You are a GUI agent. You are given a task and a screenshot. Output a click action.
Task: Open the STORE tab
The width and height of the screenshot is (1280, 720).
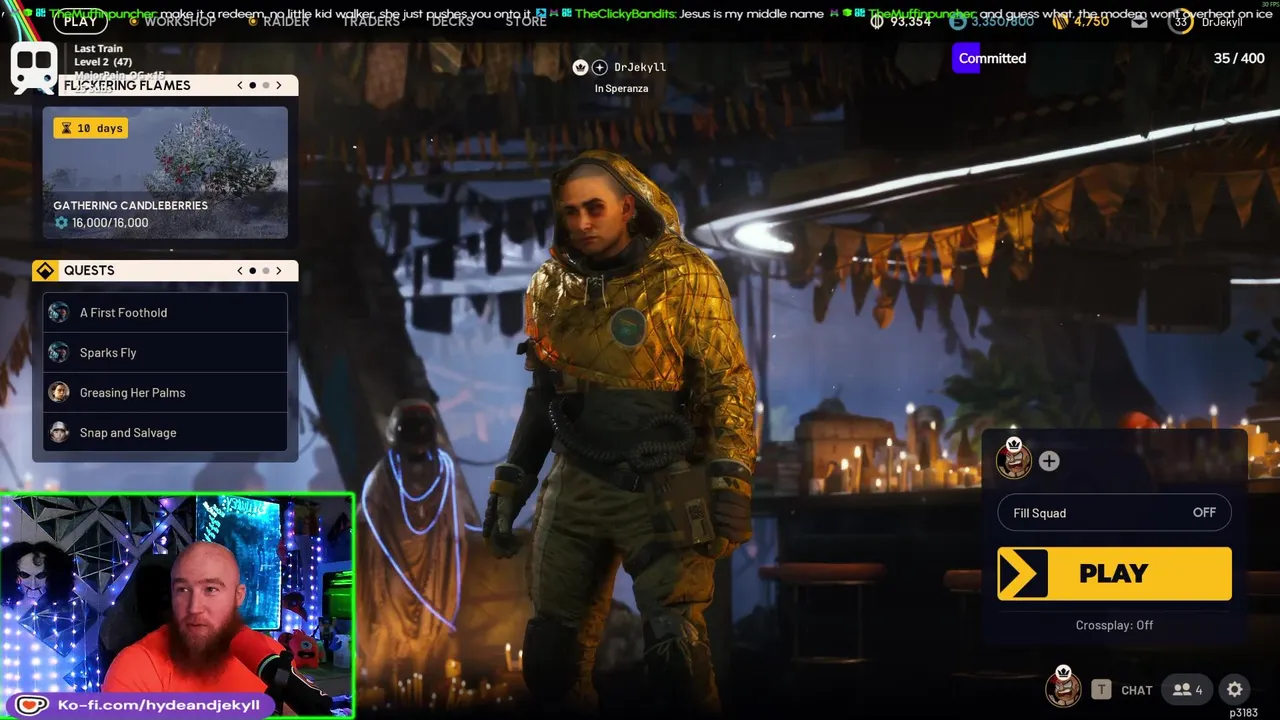point(526,21)
